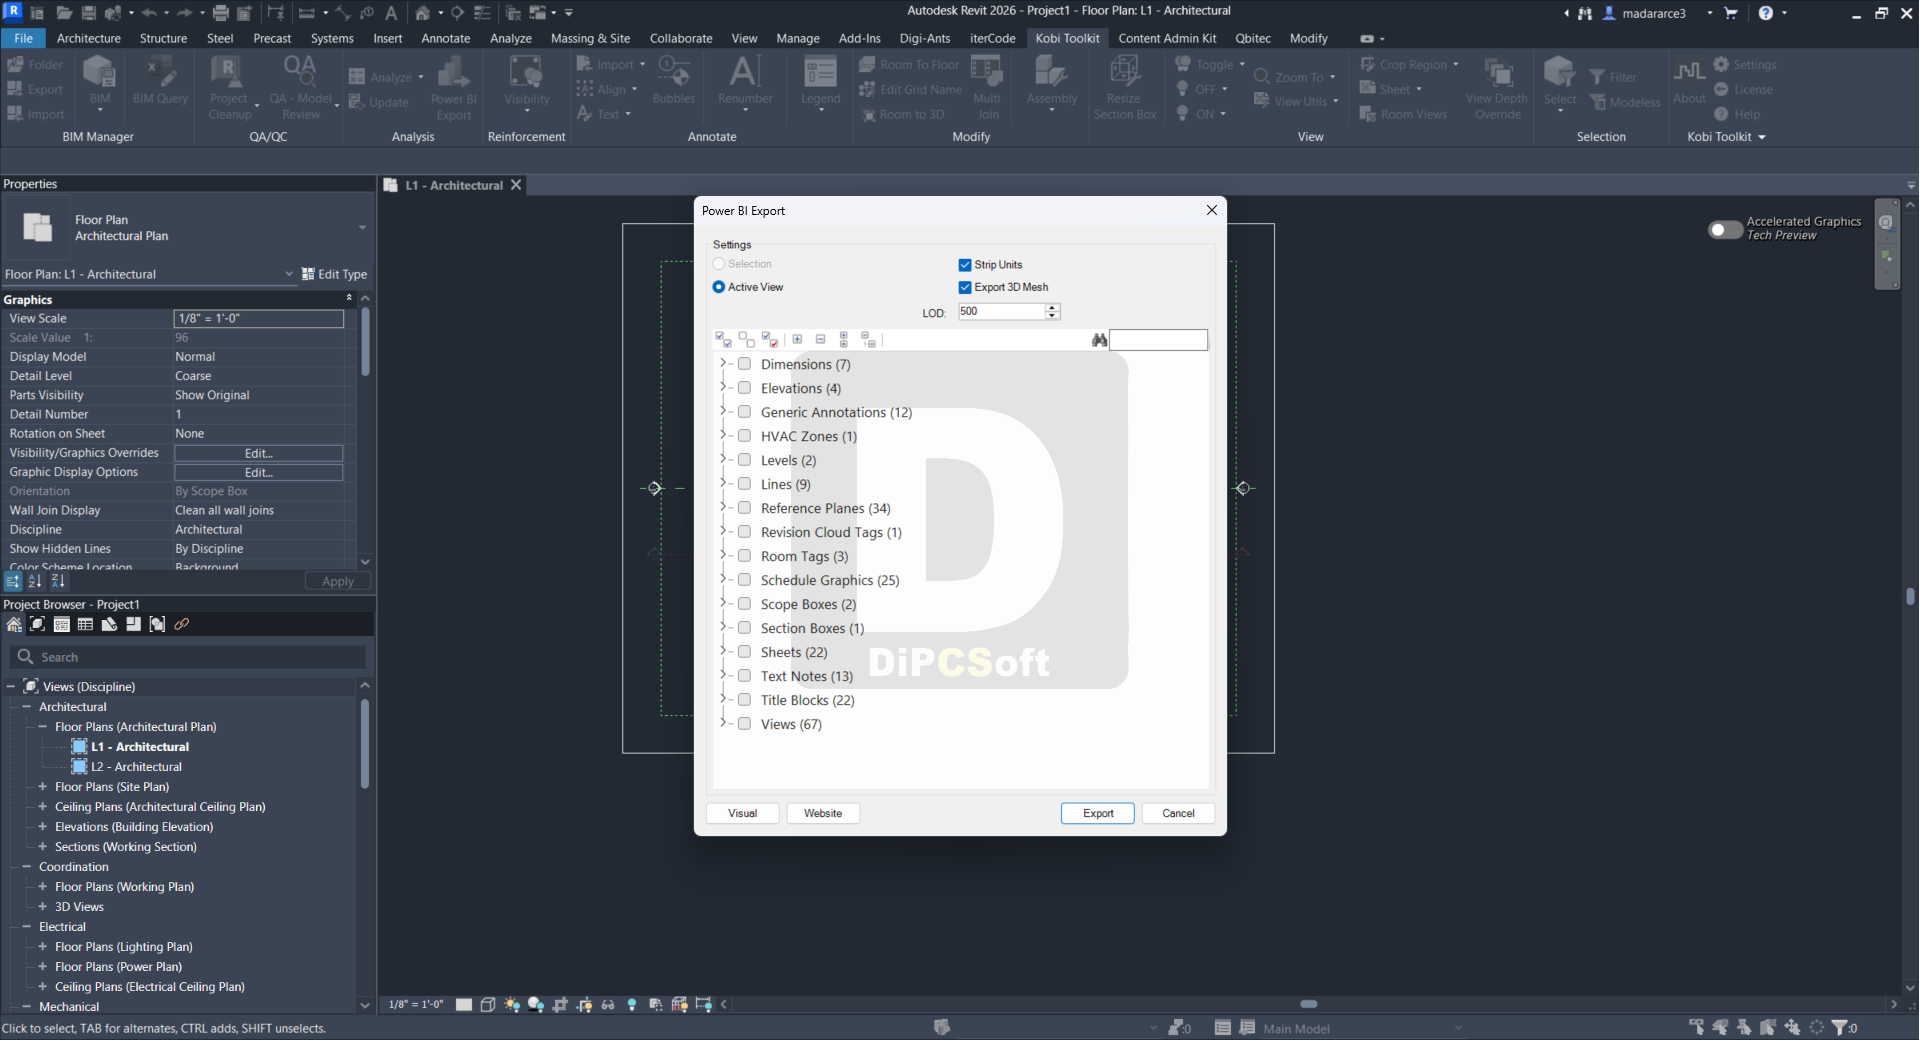
Task: Toggle the Accelerated Graphics Tech Preview switch
Action: click(x=1725, y=229)
